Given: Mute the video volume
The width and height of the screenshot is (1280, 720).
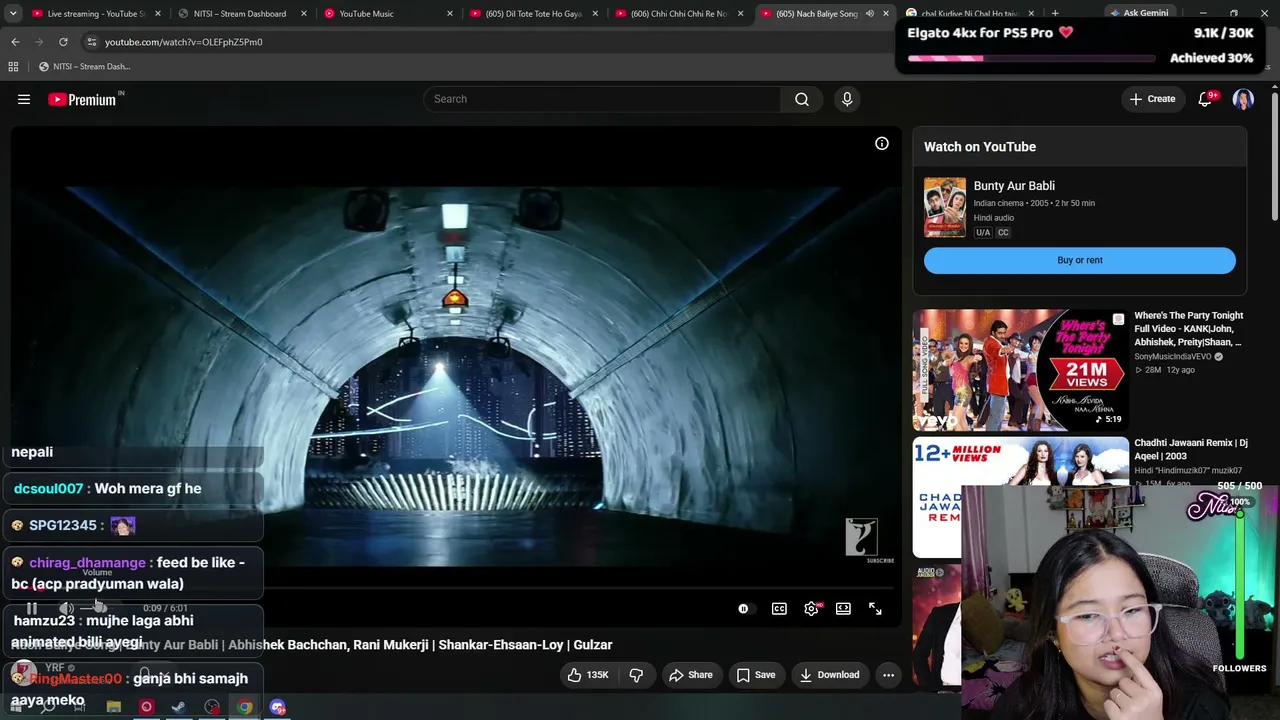Looking at the screenshot, I should [x=66, y=608].
